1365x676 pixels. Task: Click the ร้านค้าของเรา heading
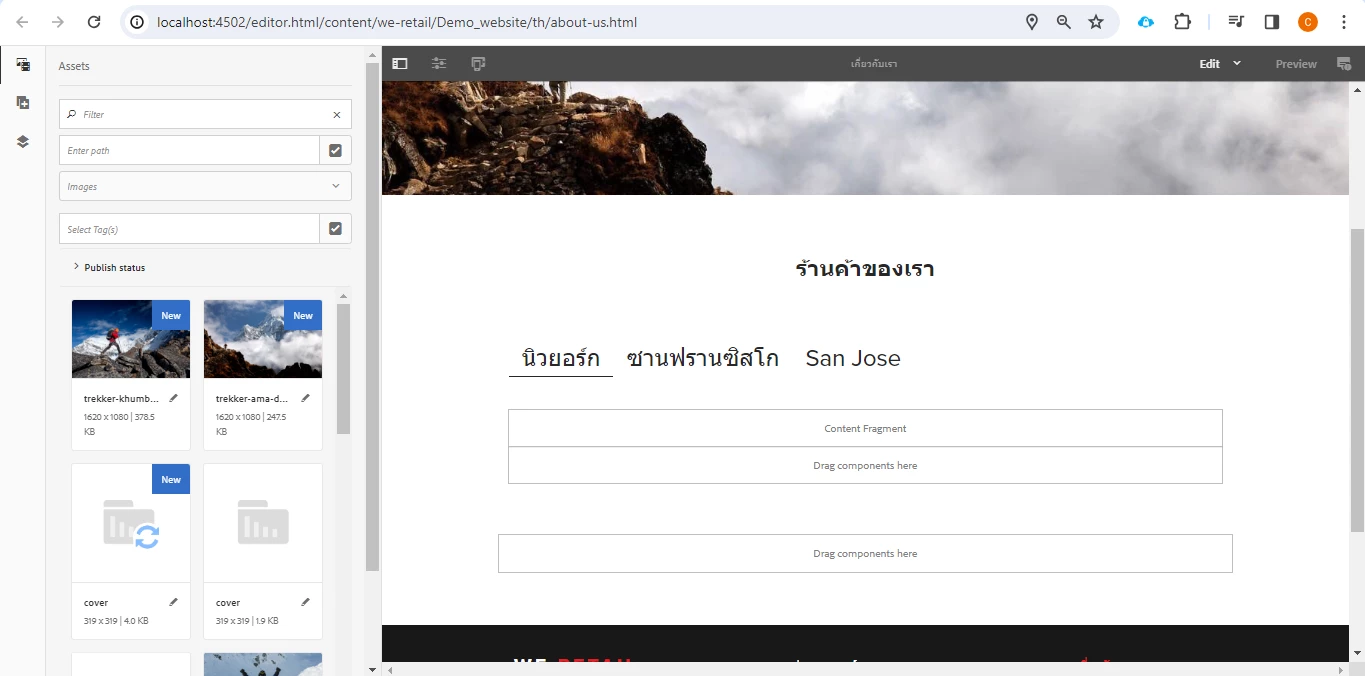click(865, 269)
